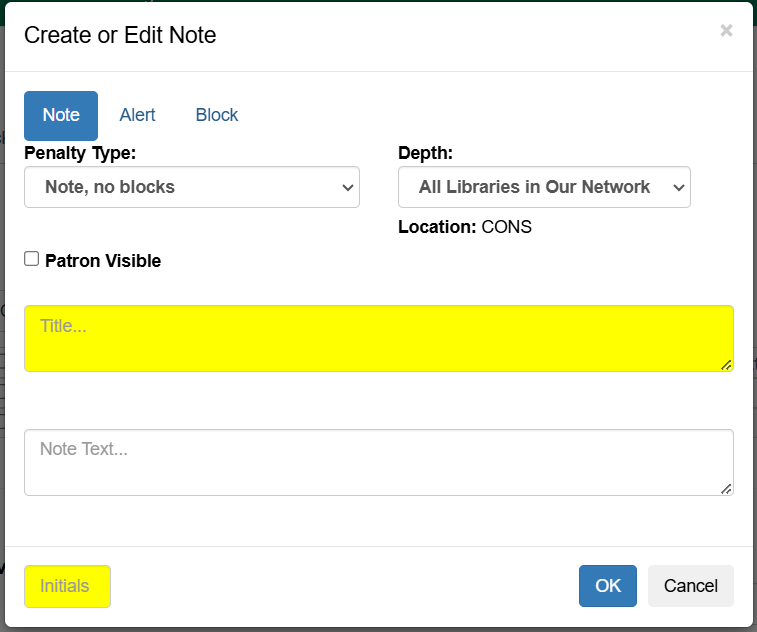Grab the Title field resize handle
This screenshot has height=632, width=757.
tap(727, 365)
